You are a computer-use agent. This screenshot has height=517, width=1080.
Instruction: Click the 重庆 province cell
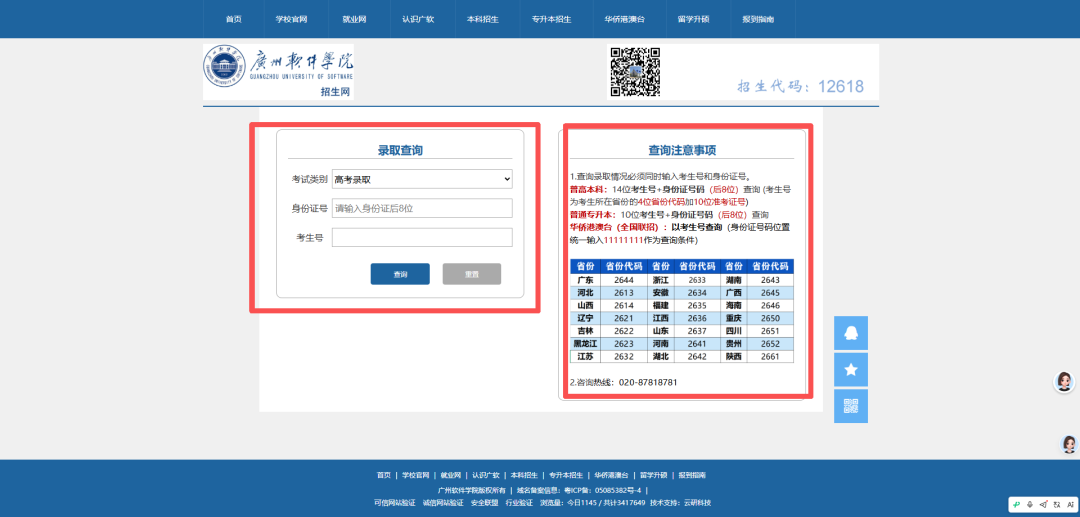[x=734, y=318]
